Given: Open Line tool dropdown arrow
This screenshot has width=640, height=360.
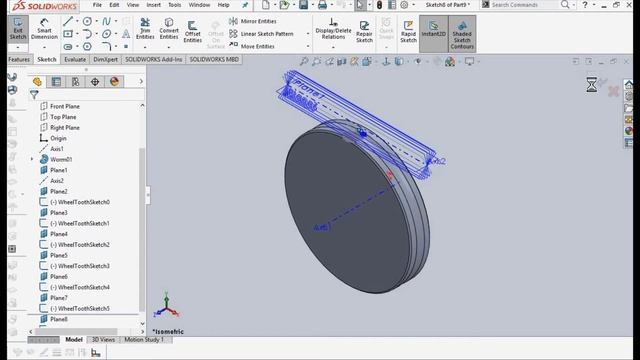Looking at the screenshot, I should (x=77, y=21).
